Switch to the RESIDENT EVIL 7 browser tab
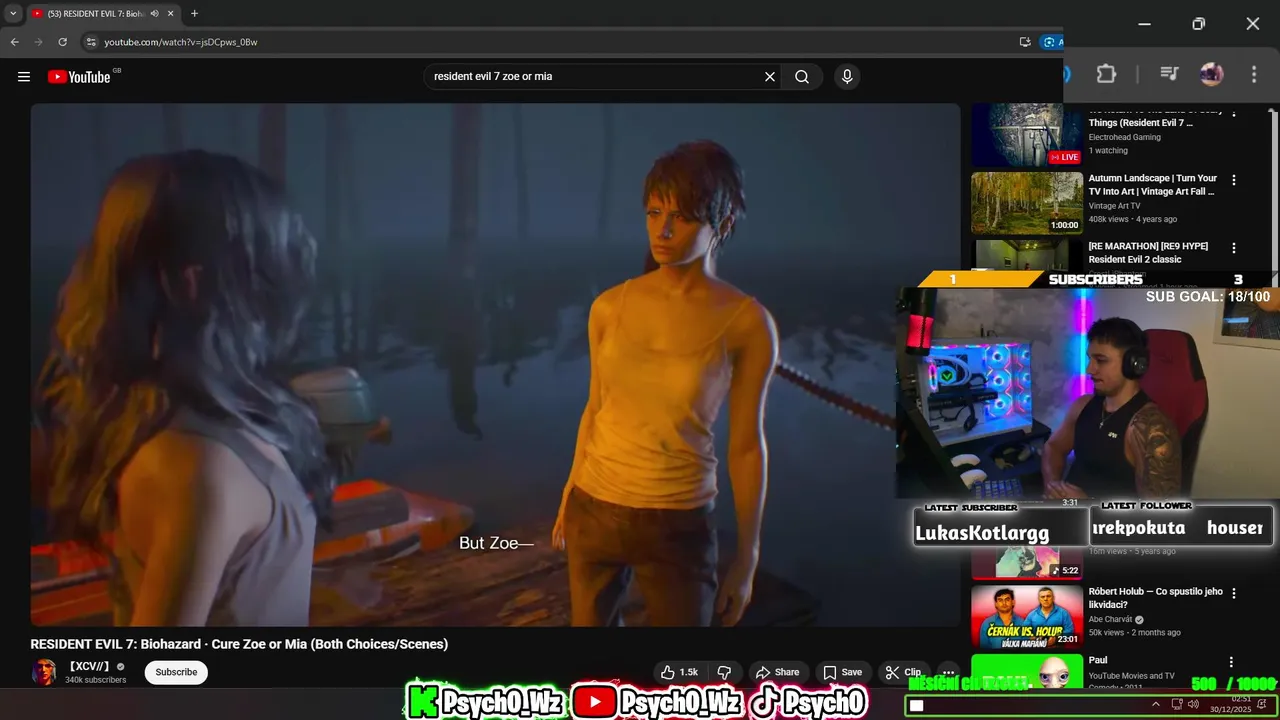Screen dimensions: 1280x720 coord(95,14)
